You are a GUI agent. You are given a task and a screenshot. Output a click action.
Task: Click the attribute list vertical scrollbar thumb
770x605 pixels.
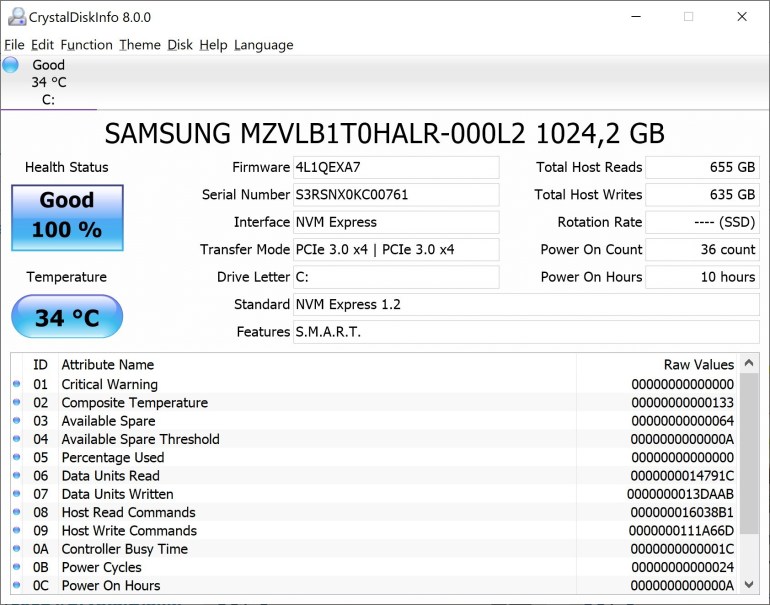749,453
